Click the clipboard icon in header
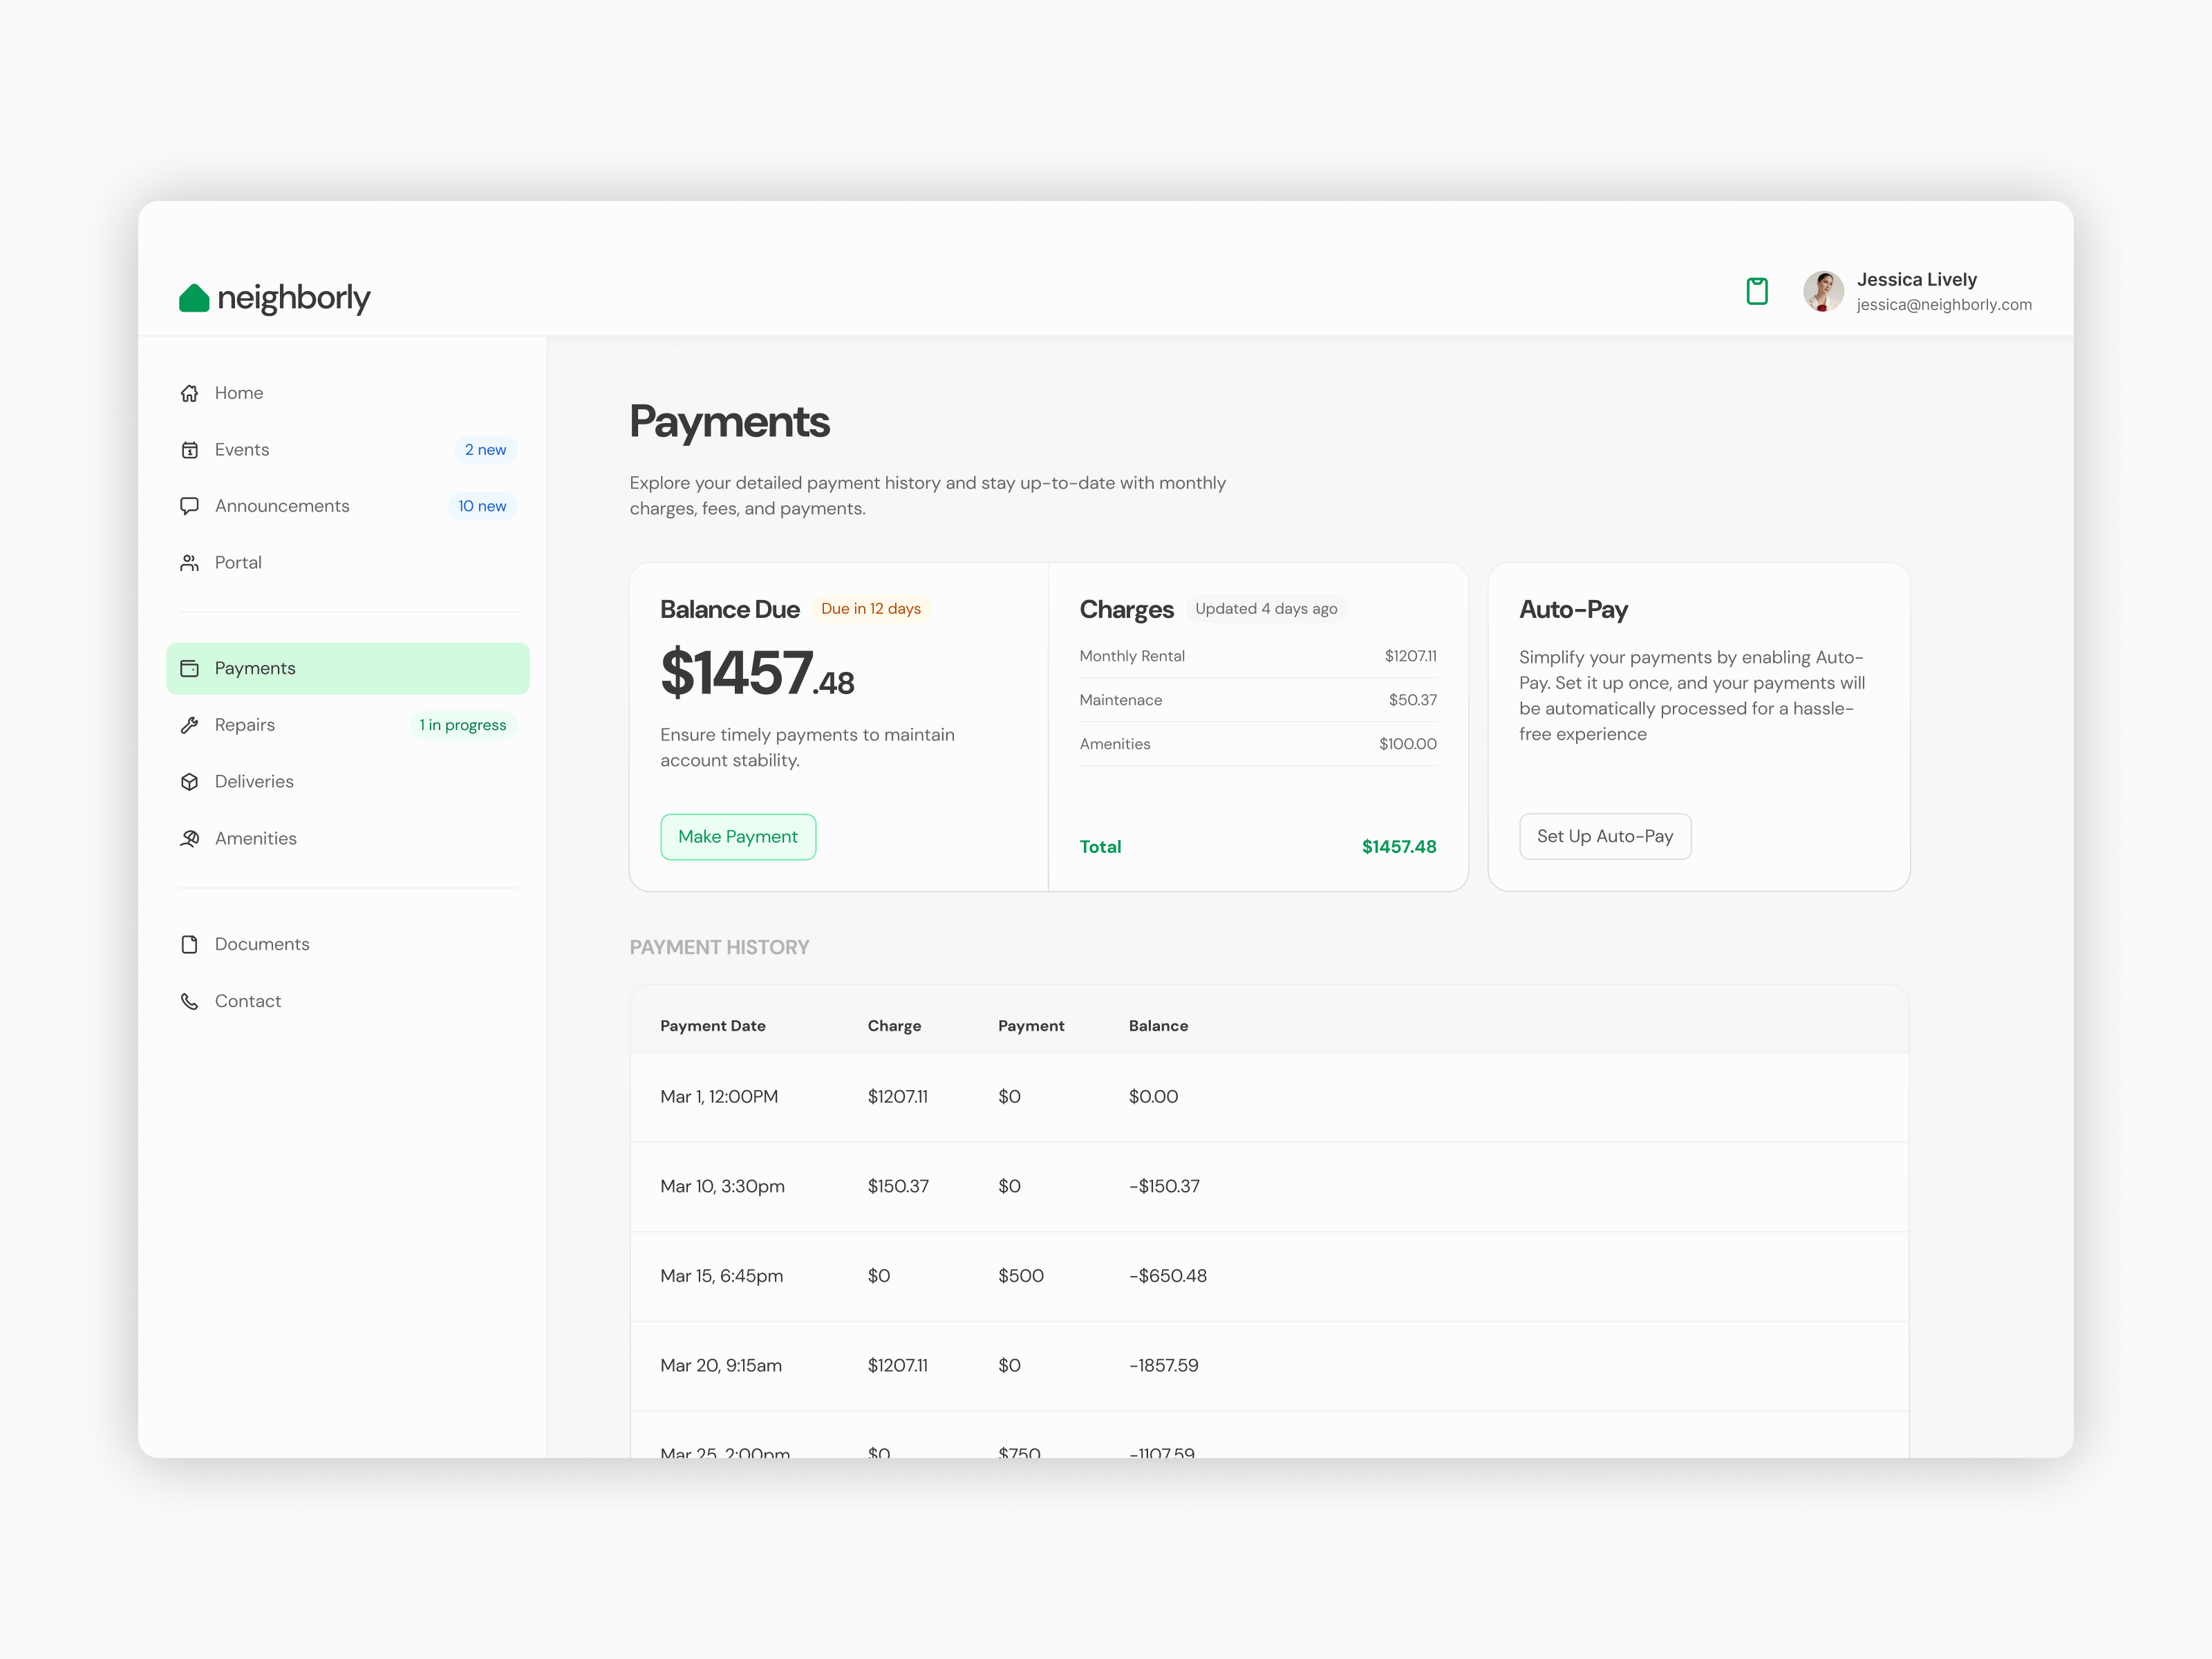 point(1756,291)
